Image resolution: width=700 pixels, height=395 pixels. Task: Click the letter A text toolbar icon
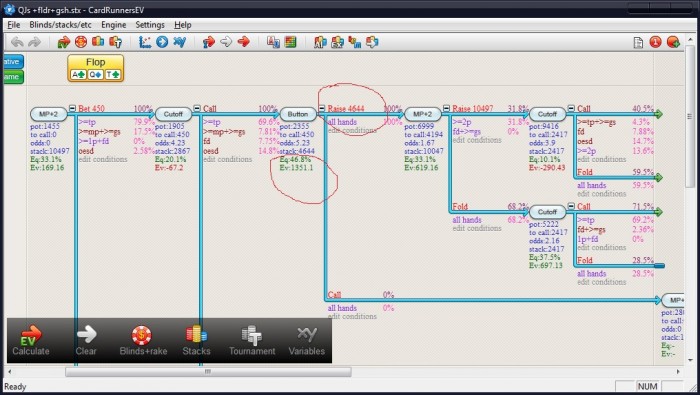tap(273, 42)
